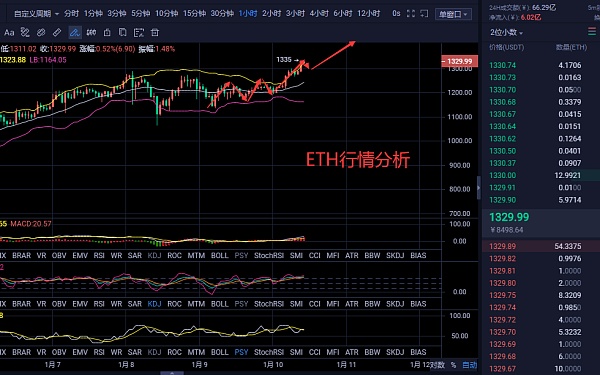Select the Aa text annotation tool

tap(9, 33)
